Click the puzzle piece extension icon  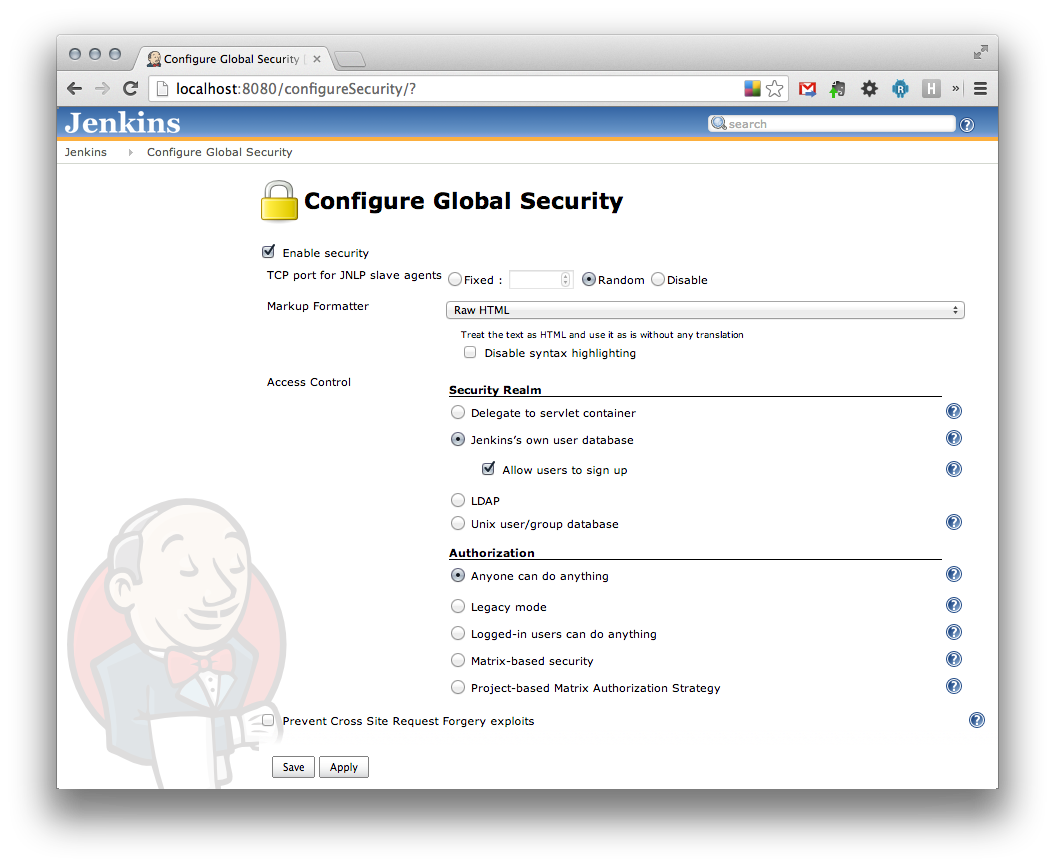[x=838, y=89]
